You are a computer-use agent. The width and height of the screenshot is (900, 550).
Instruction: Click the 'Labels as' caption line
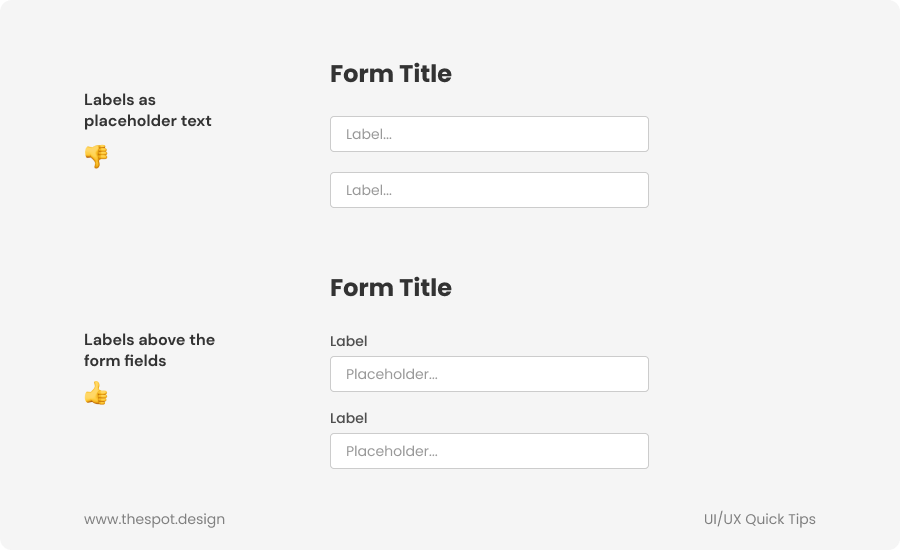120,100
